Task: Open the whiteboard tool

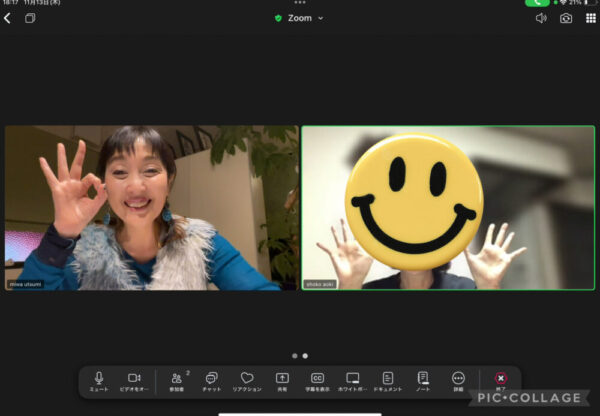Action: pos(353,380)
